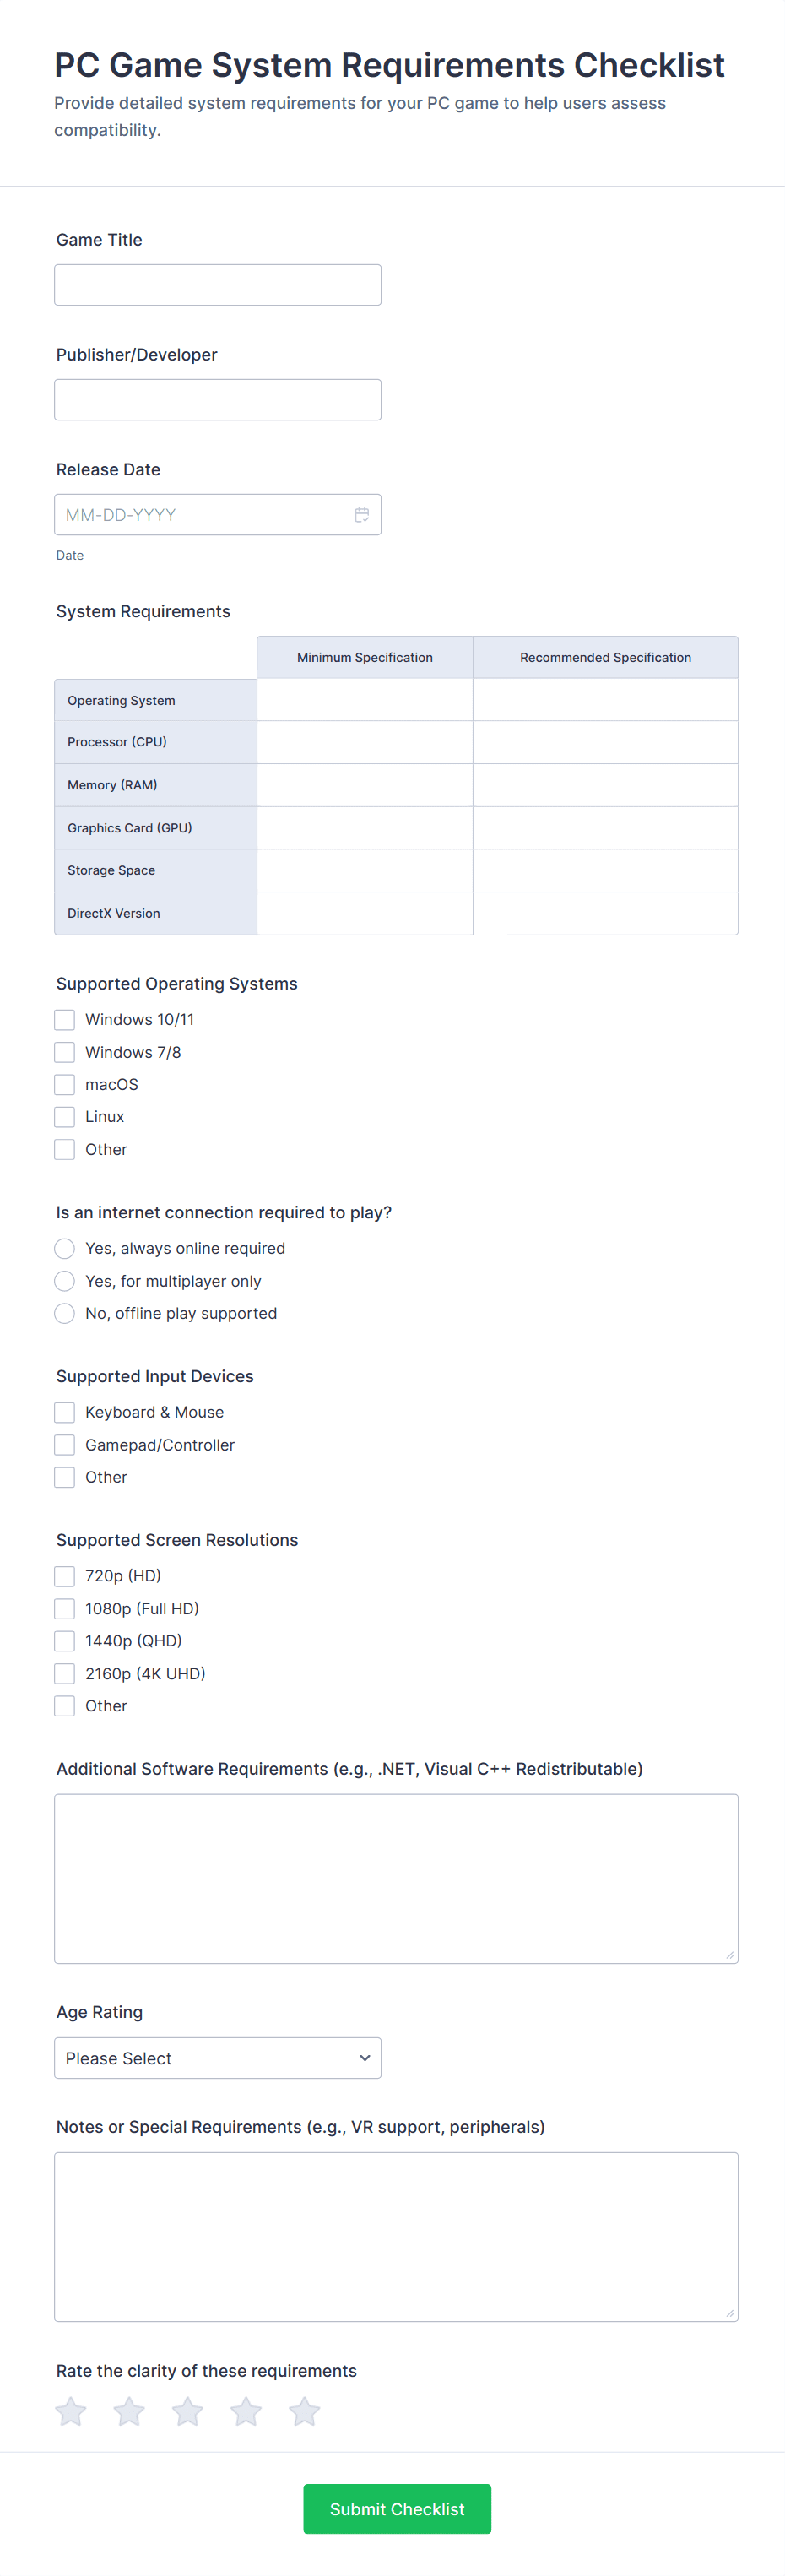
Task: Open the Release Date calendar picker icon
Action: [x=361, y=515]
